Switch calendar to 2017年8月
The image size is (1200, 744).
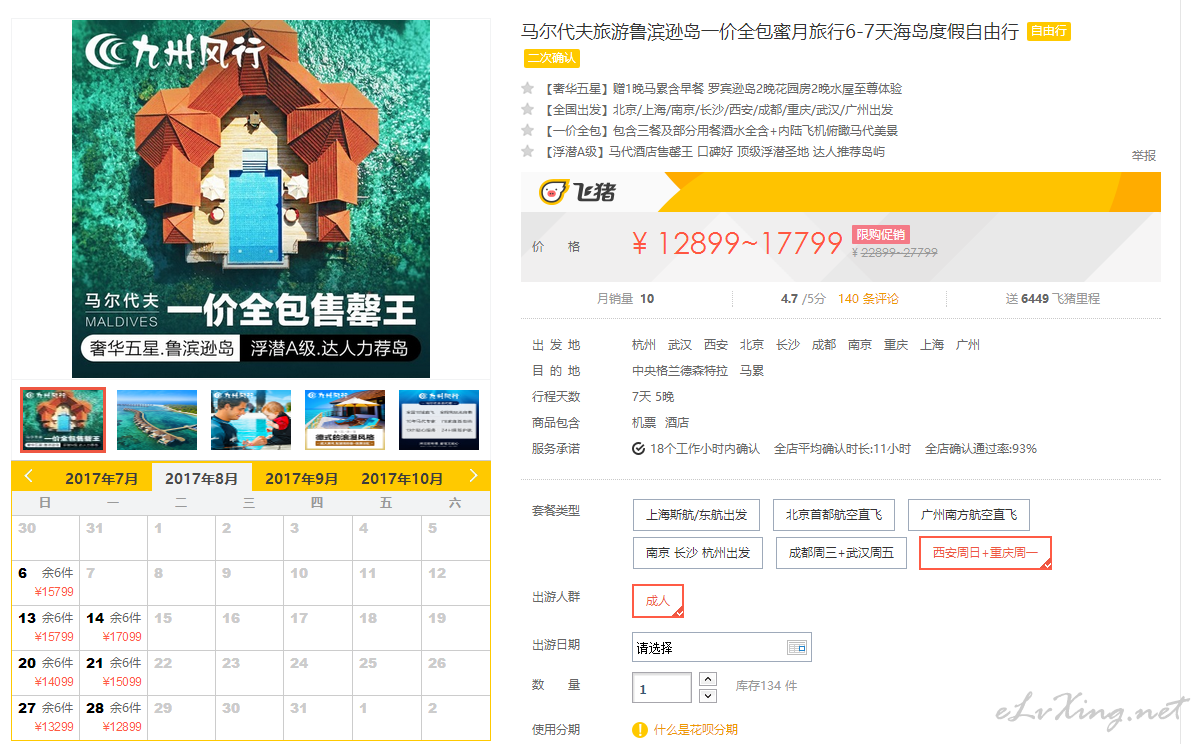click(x=202, y=478)
